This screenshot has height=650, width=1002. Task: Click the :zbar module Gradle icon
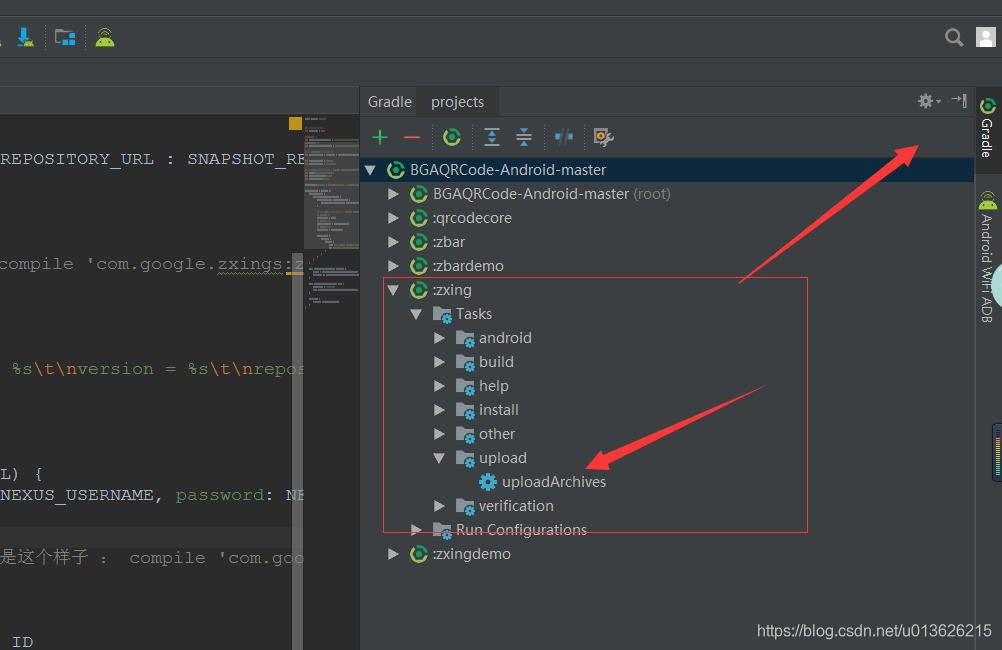coord(419,242)
